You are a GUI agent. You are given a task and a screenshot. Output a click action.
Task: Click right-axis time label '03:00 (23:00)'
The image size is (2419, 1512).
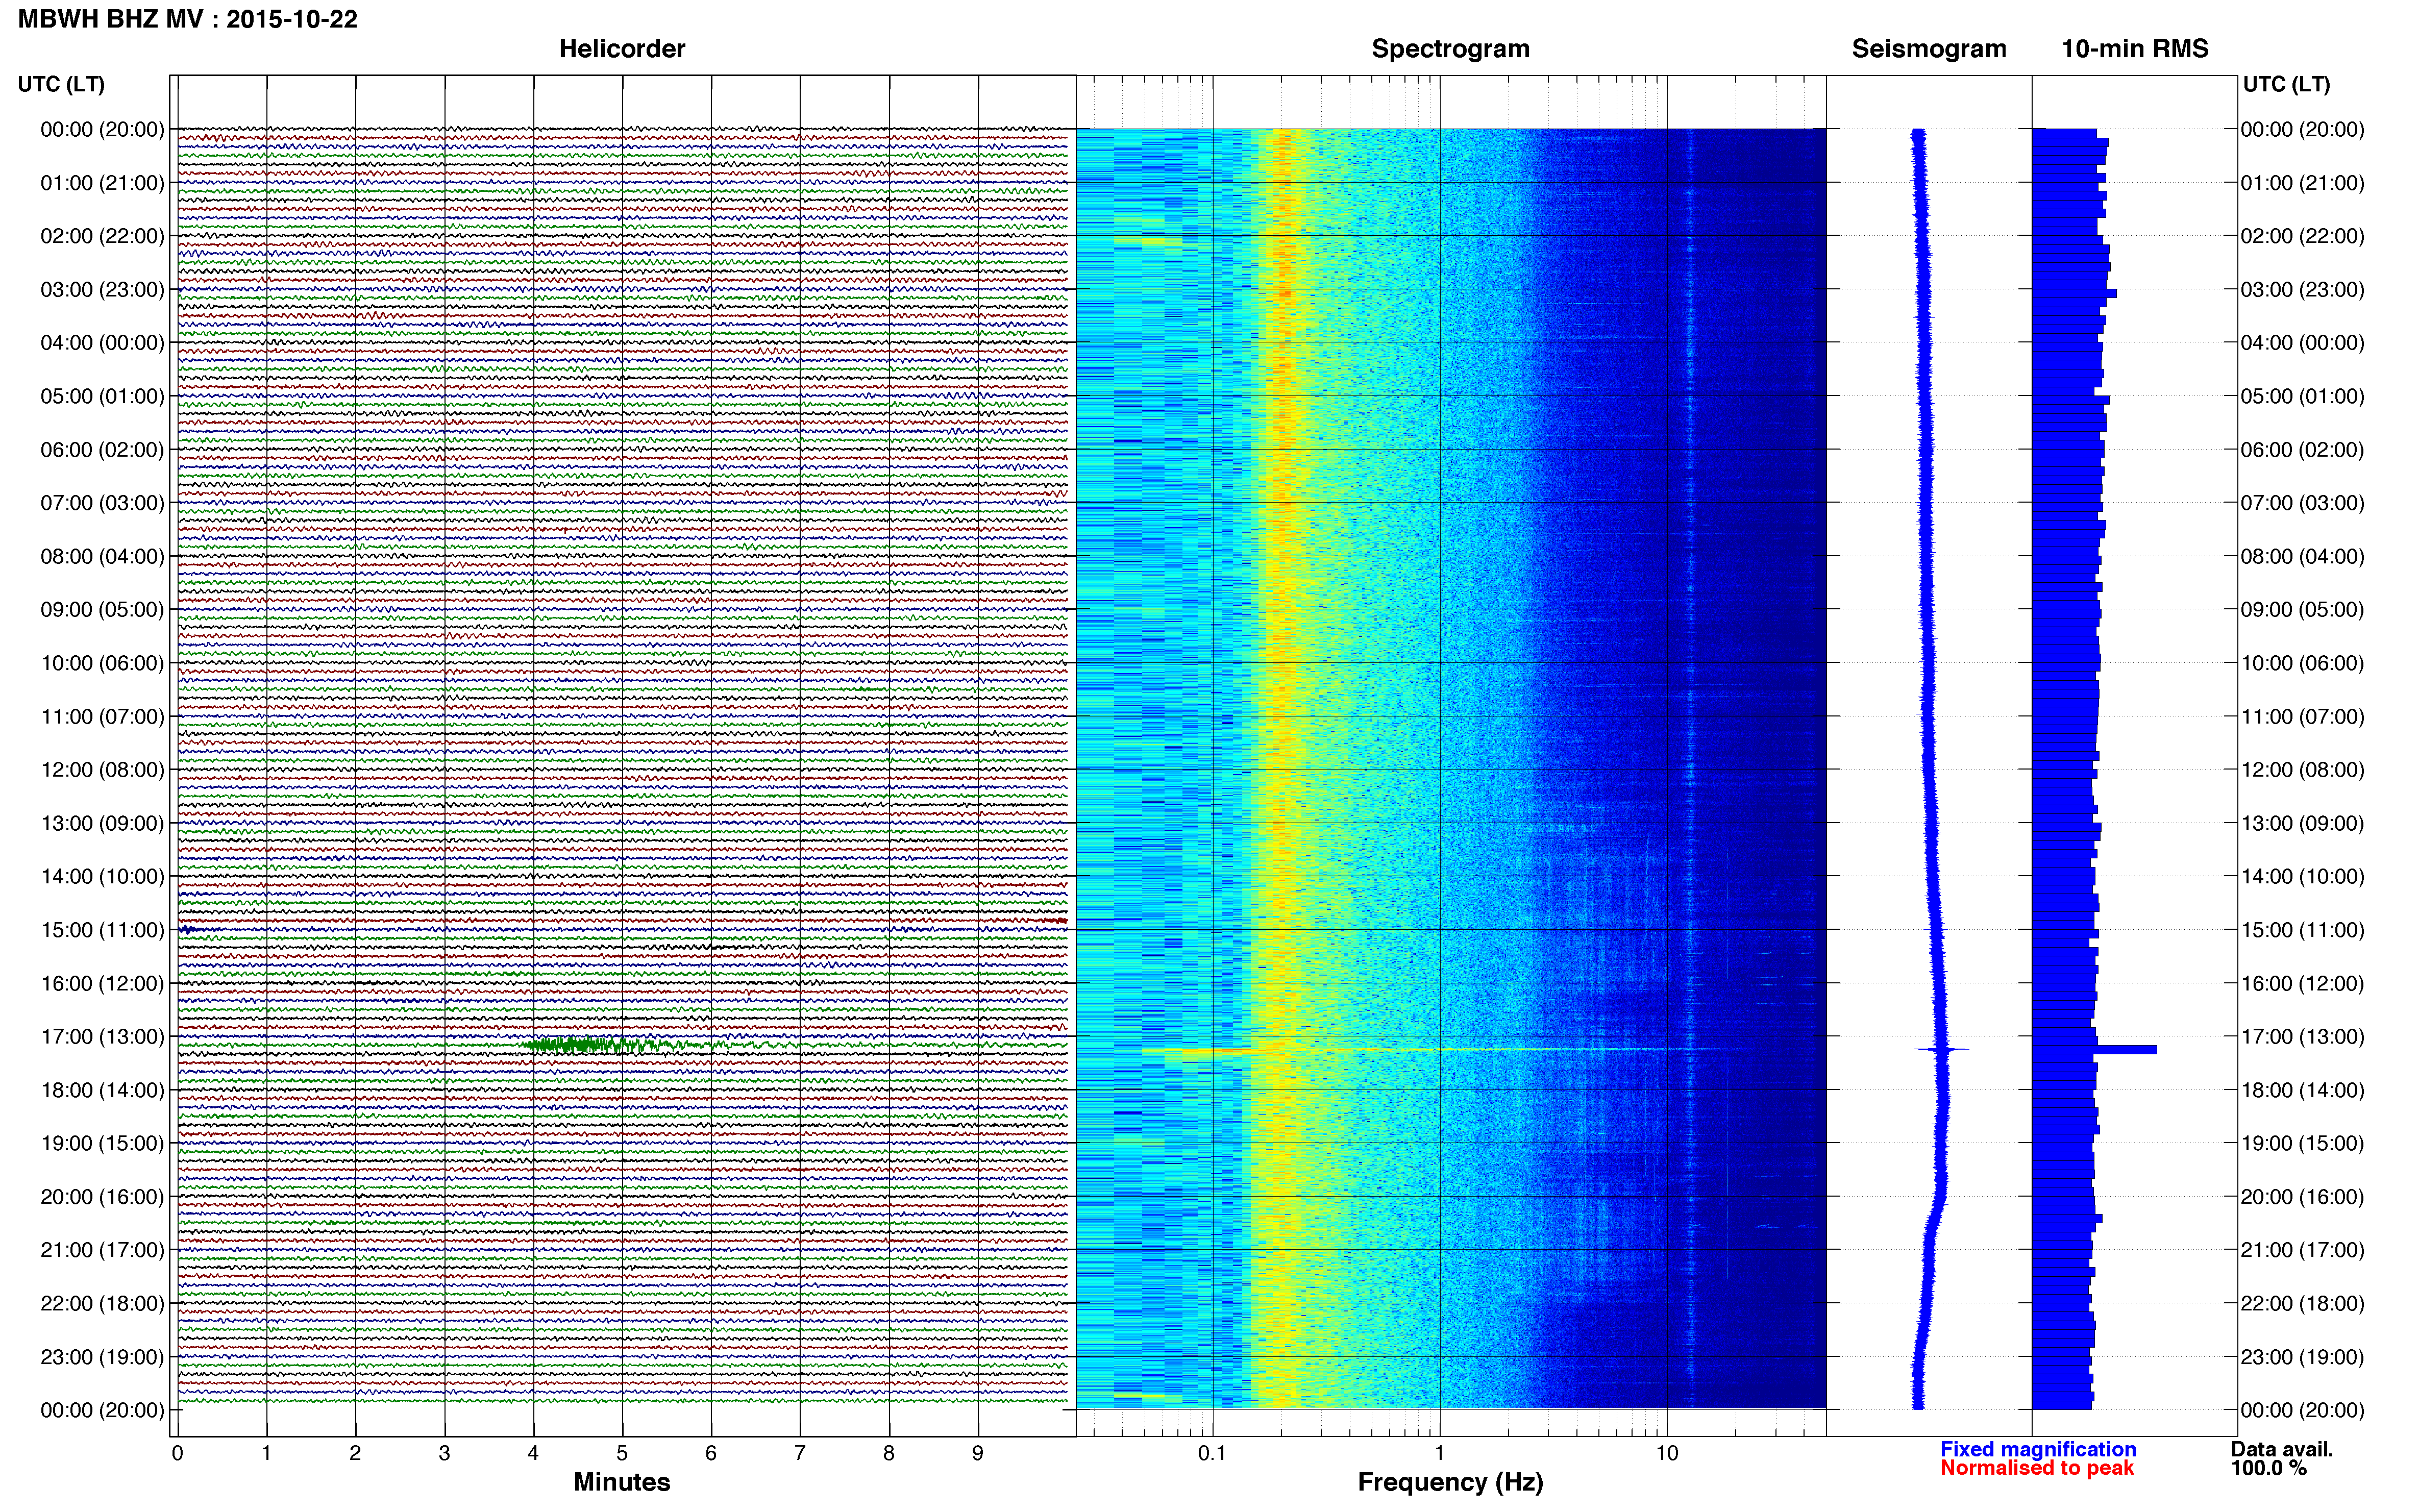pos(2302,290)
